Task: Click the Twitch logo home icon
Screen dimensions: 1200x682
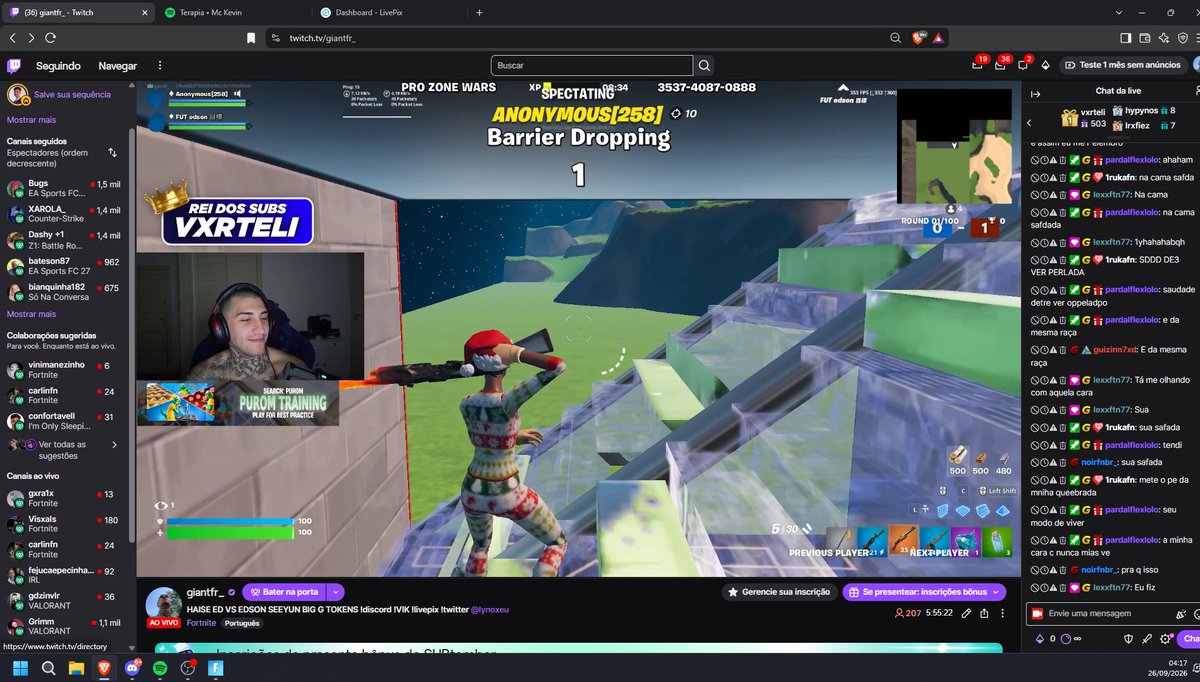Action: coord(15,66)
